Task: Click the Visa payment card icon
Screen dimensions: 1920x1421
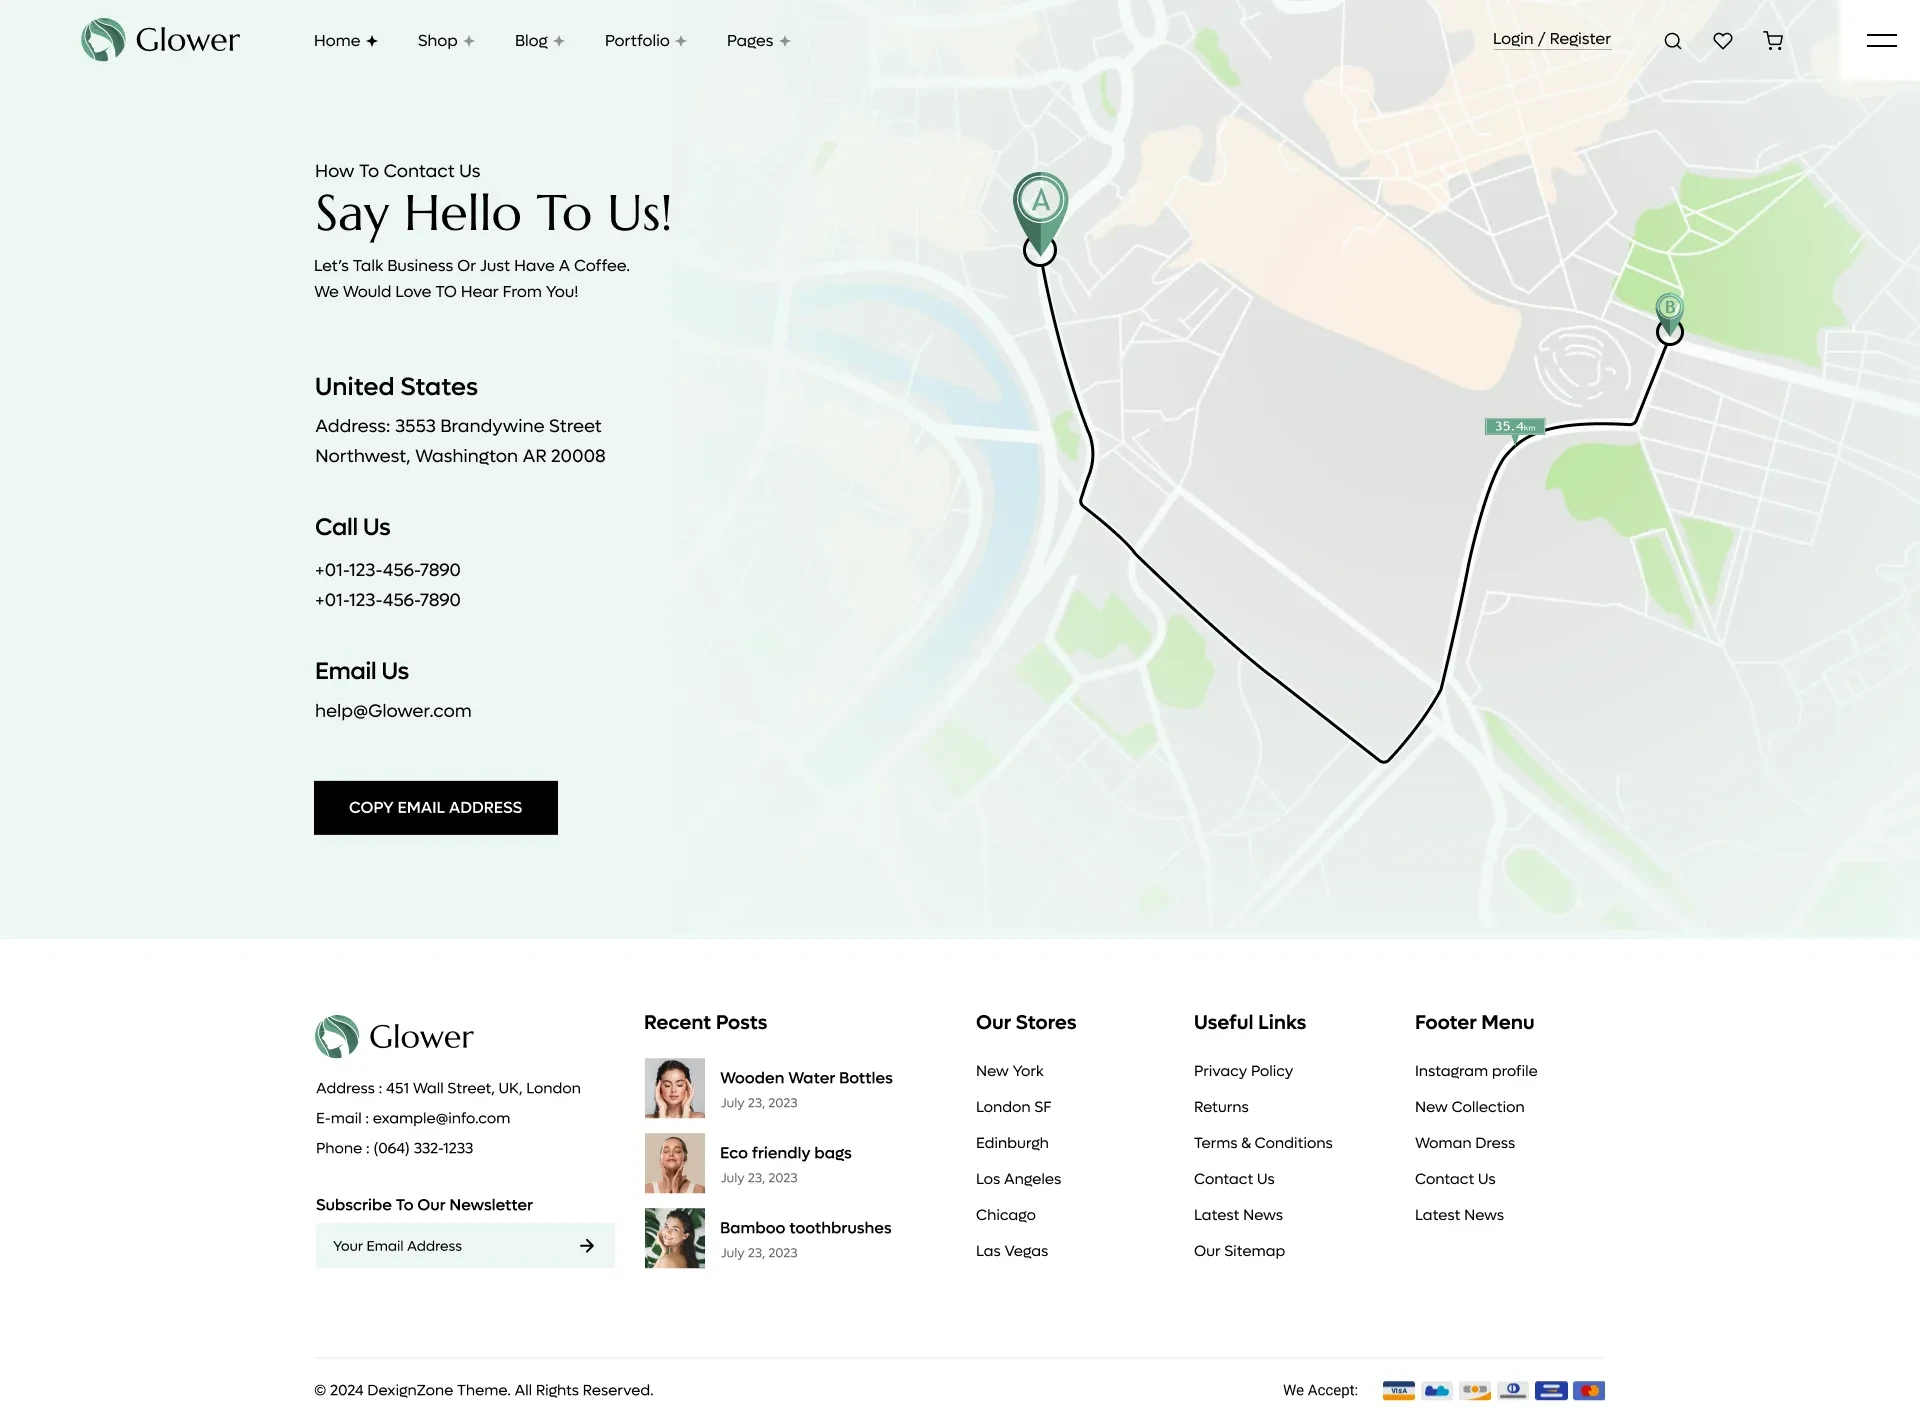Action: (x=1399, y=1391)
